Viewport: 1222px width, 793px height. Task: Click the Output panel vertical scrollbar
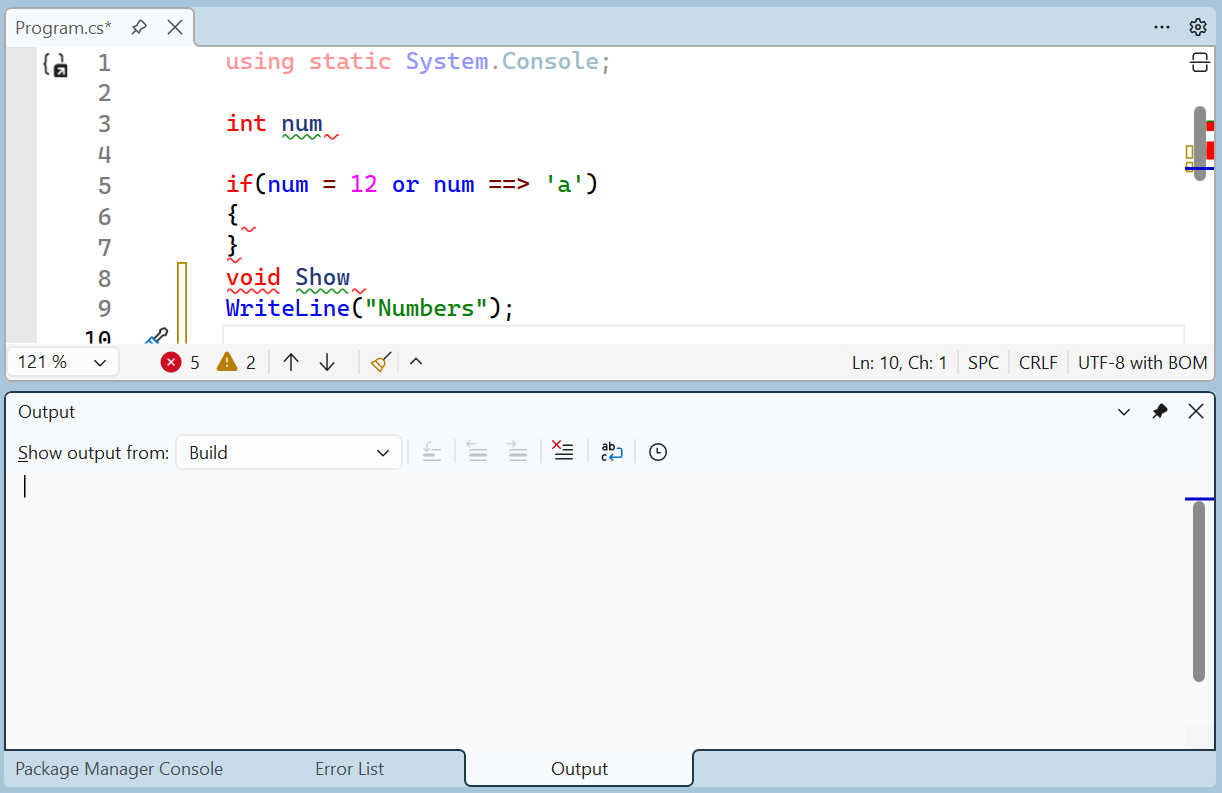point(1199,591)
